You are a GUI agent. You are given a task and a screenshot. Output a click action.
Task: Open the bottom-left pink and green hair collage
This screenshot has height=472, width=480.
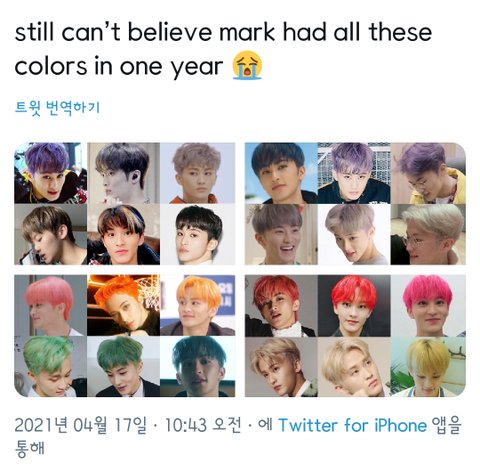(124, 336)
